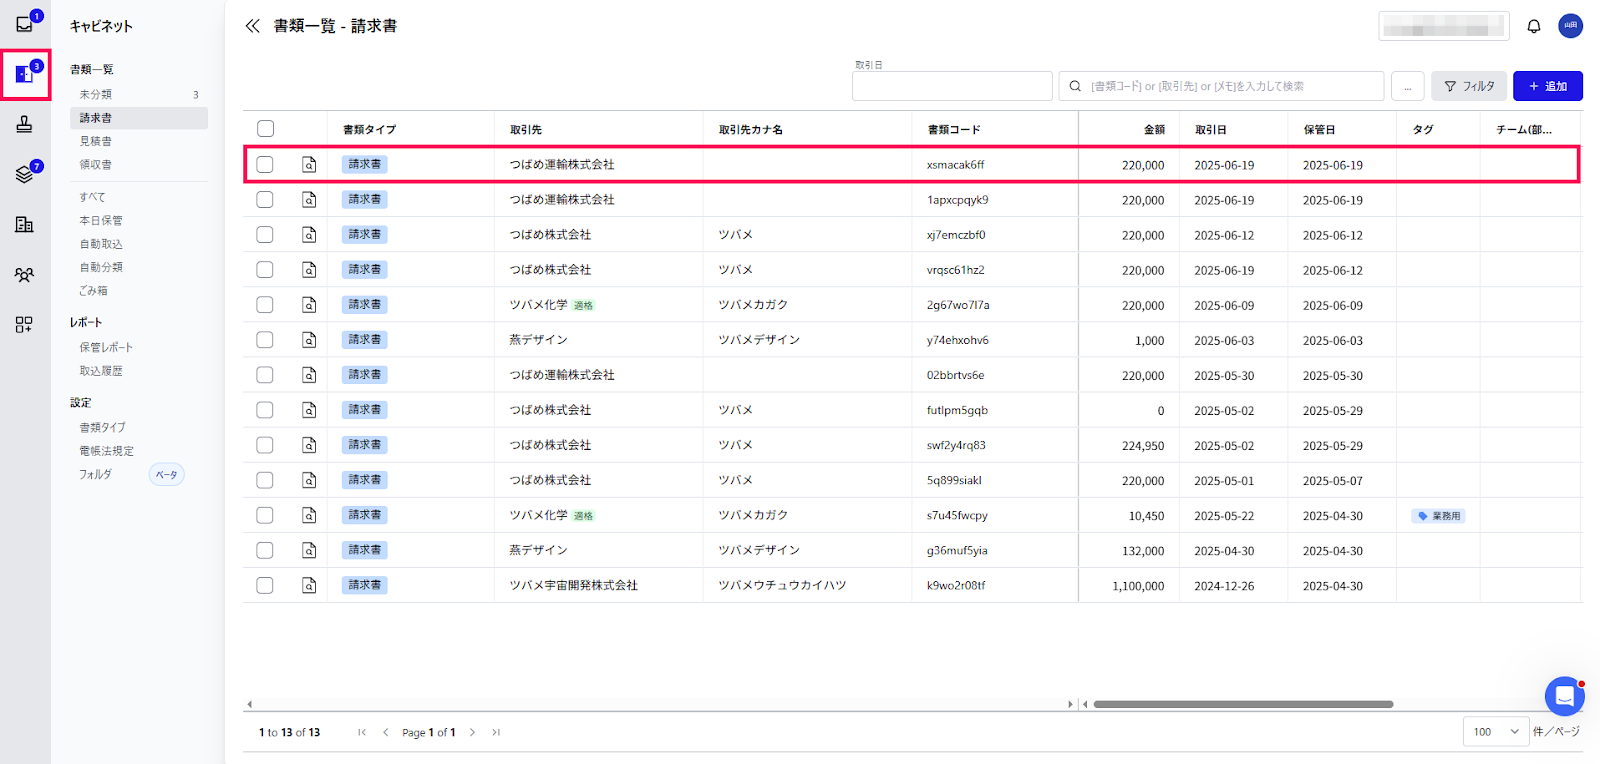Open the cabinet documents icon in rail
The width and height of the screenshot is (1600, 764).
pos(24,75)
